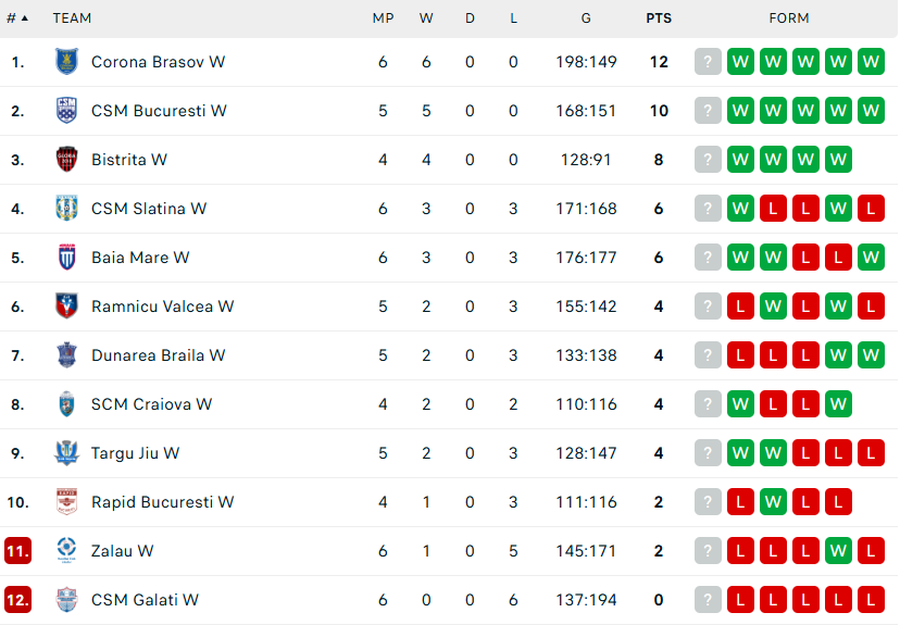The image size is (900, 625).
Task: Click the upcoming match icon for Corona Brasov
Action: (x=707, y=62)
